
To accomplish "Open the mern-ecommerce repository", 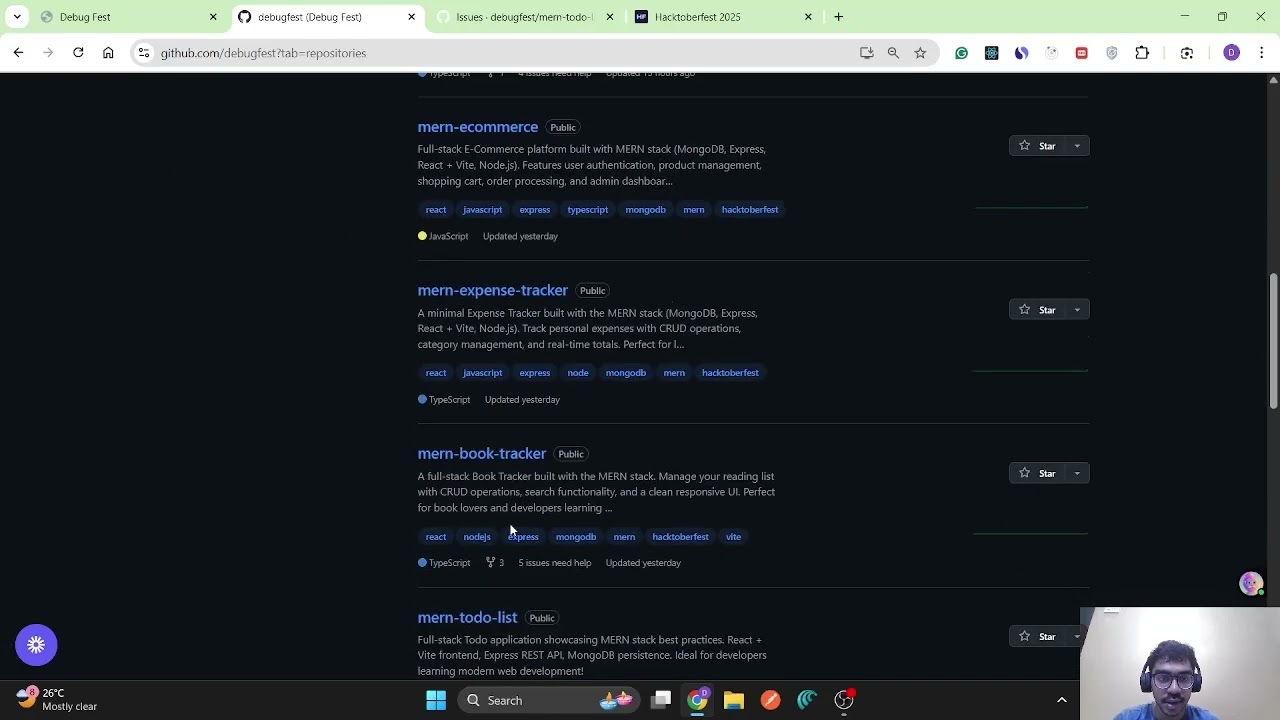I will 477,127.
